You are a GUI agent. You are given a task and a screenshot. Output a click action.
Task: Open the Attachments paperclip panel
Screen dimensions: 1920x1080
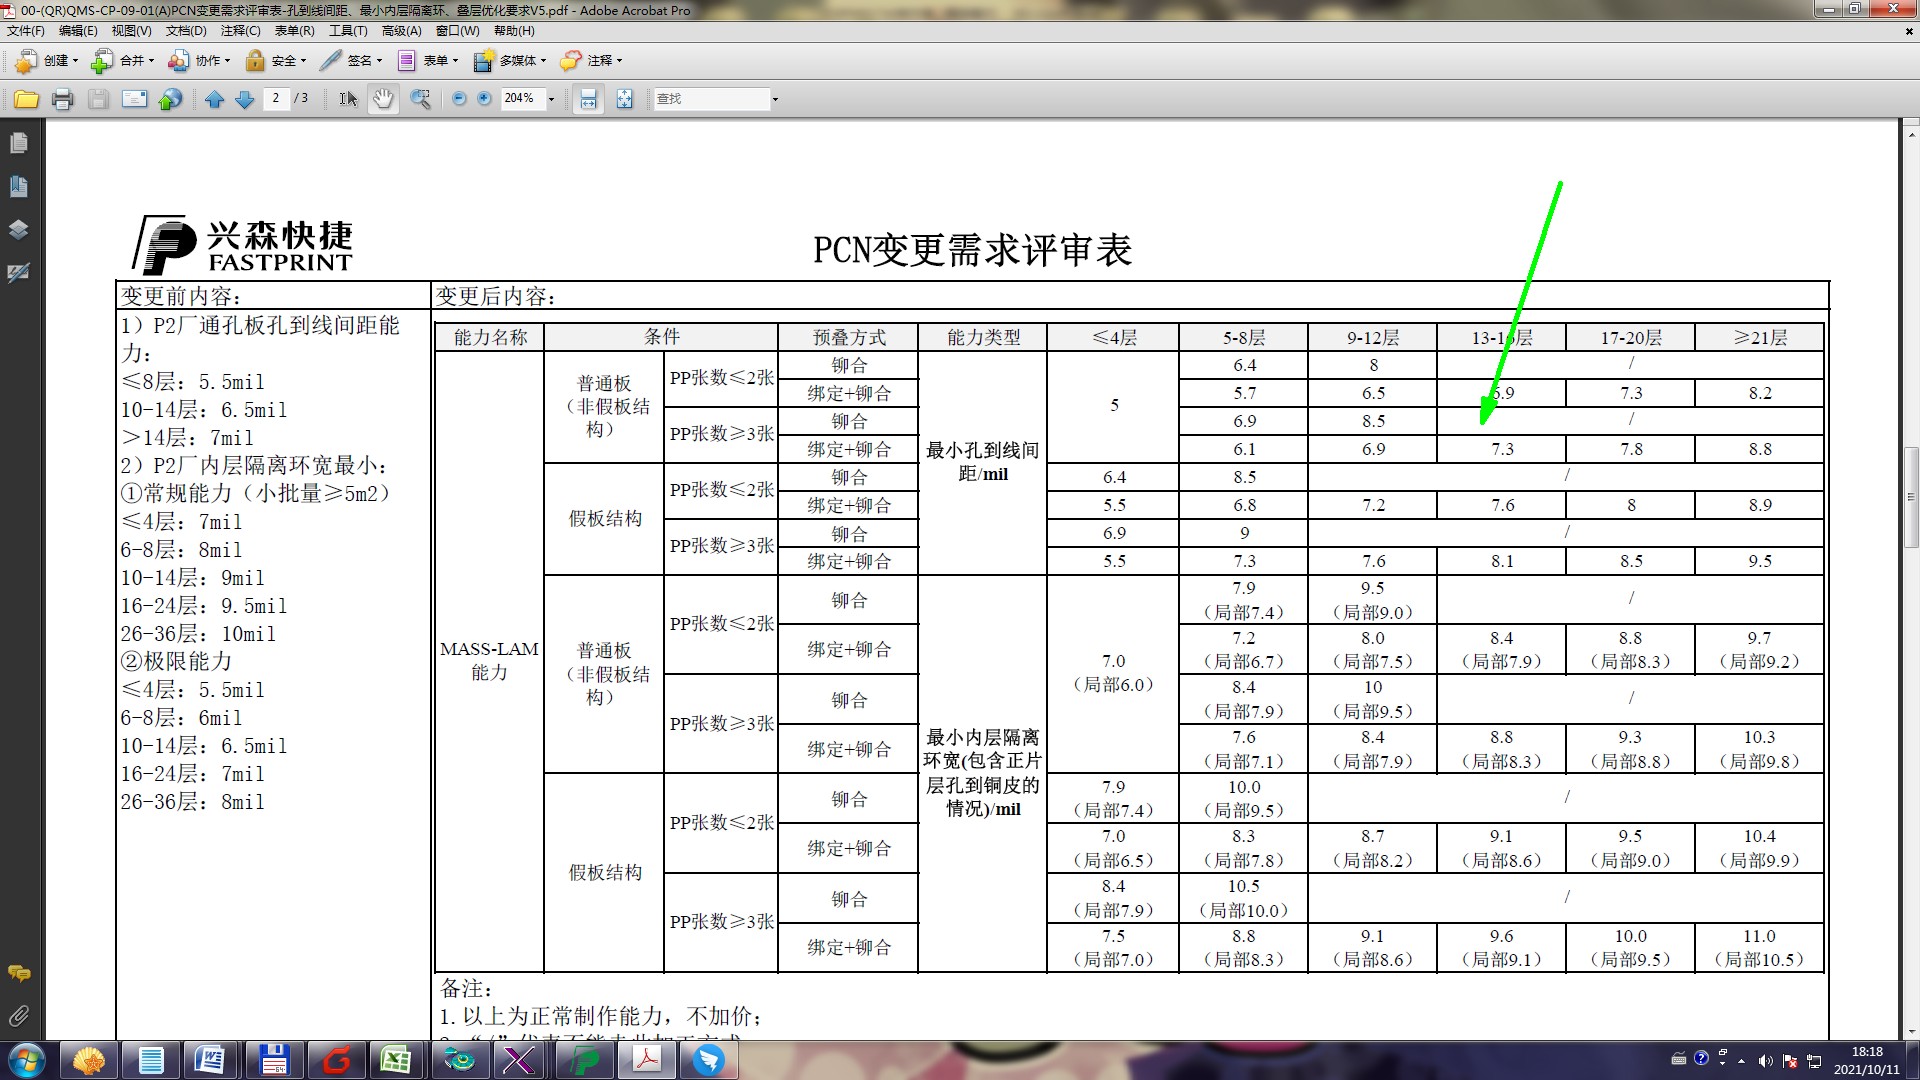click(18, 1016)
